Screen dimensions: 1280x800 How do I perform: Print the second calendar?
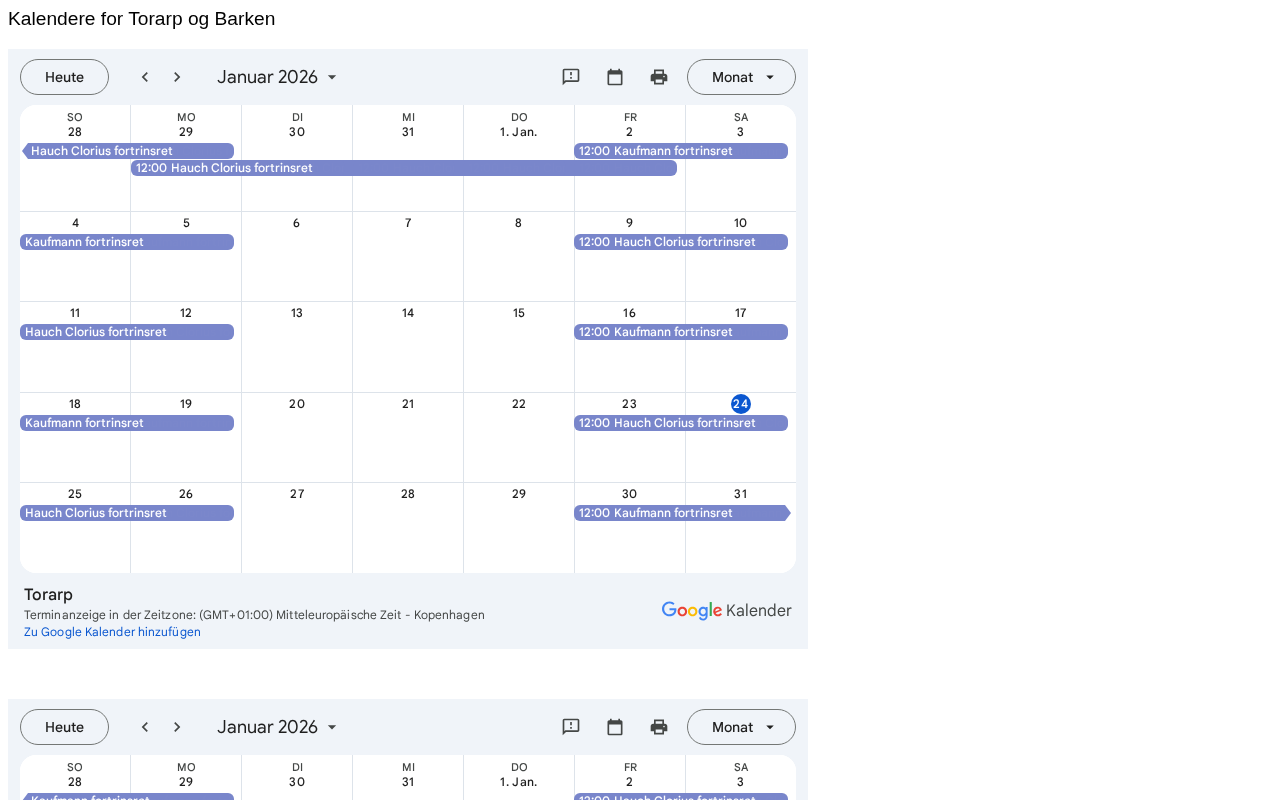(x=659, y=727)
